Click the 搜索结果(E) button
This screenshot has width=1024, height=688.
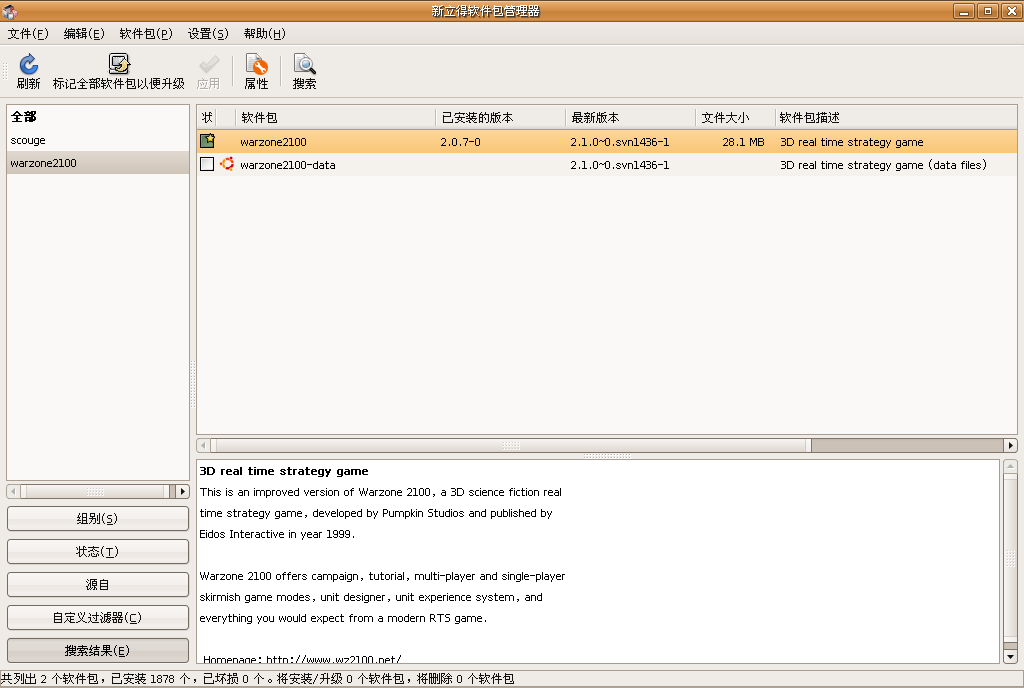pos(98,651)
